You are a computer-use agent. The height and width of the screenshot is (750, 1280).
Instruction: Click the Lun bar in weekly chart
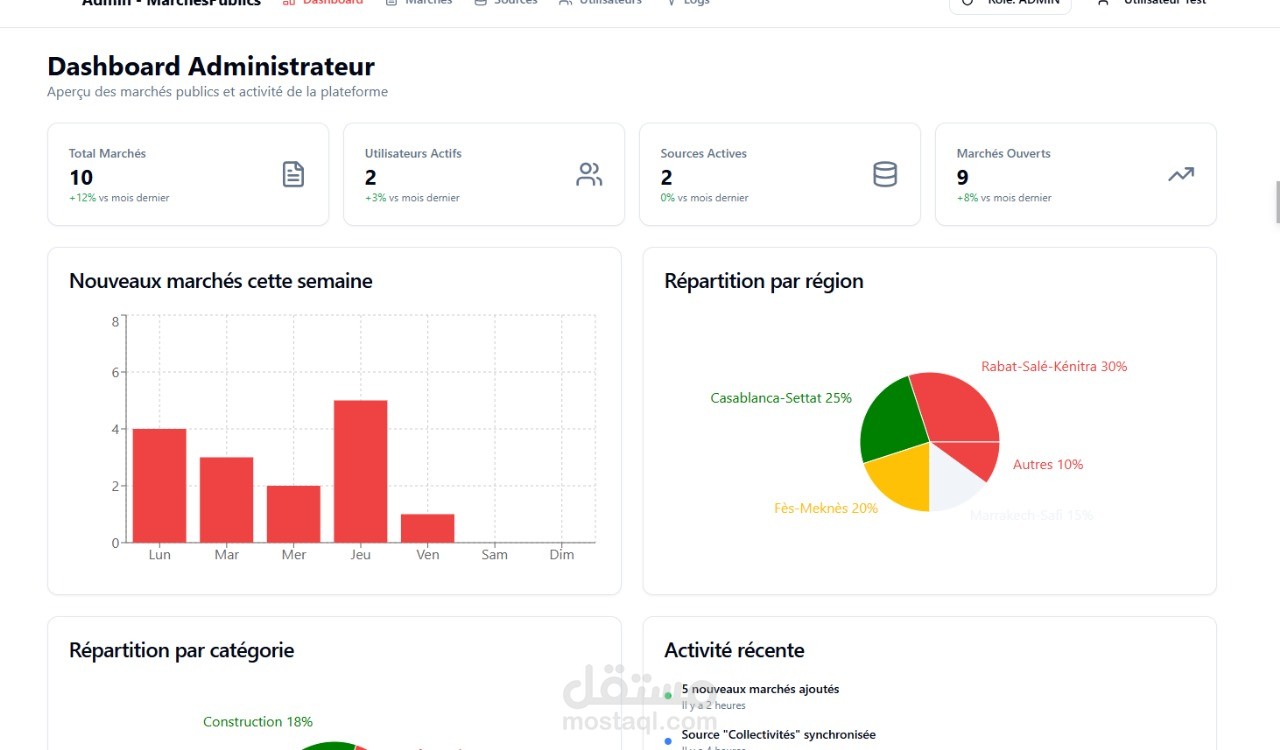pos(160,486)
